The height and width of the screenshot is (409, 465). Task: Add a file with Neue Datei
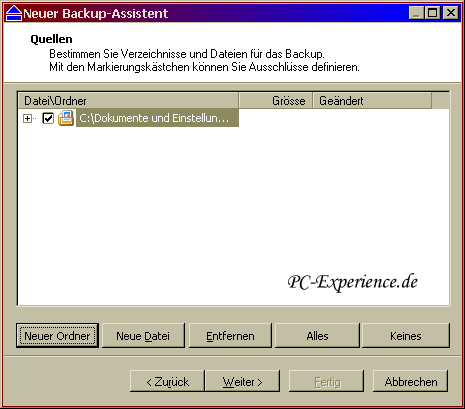(x=143, y=335)
